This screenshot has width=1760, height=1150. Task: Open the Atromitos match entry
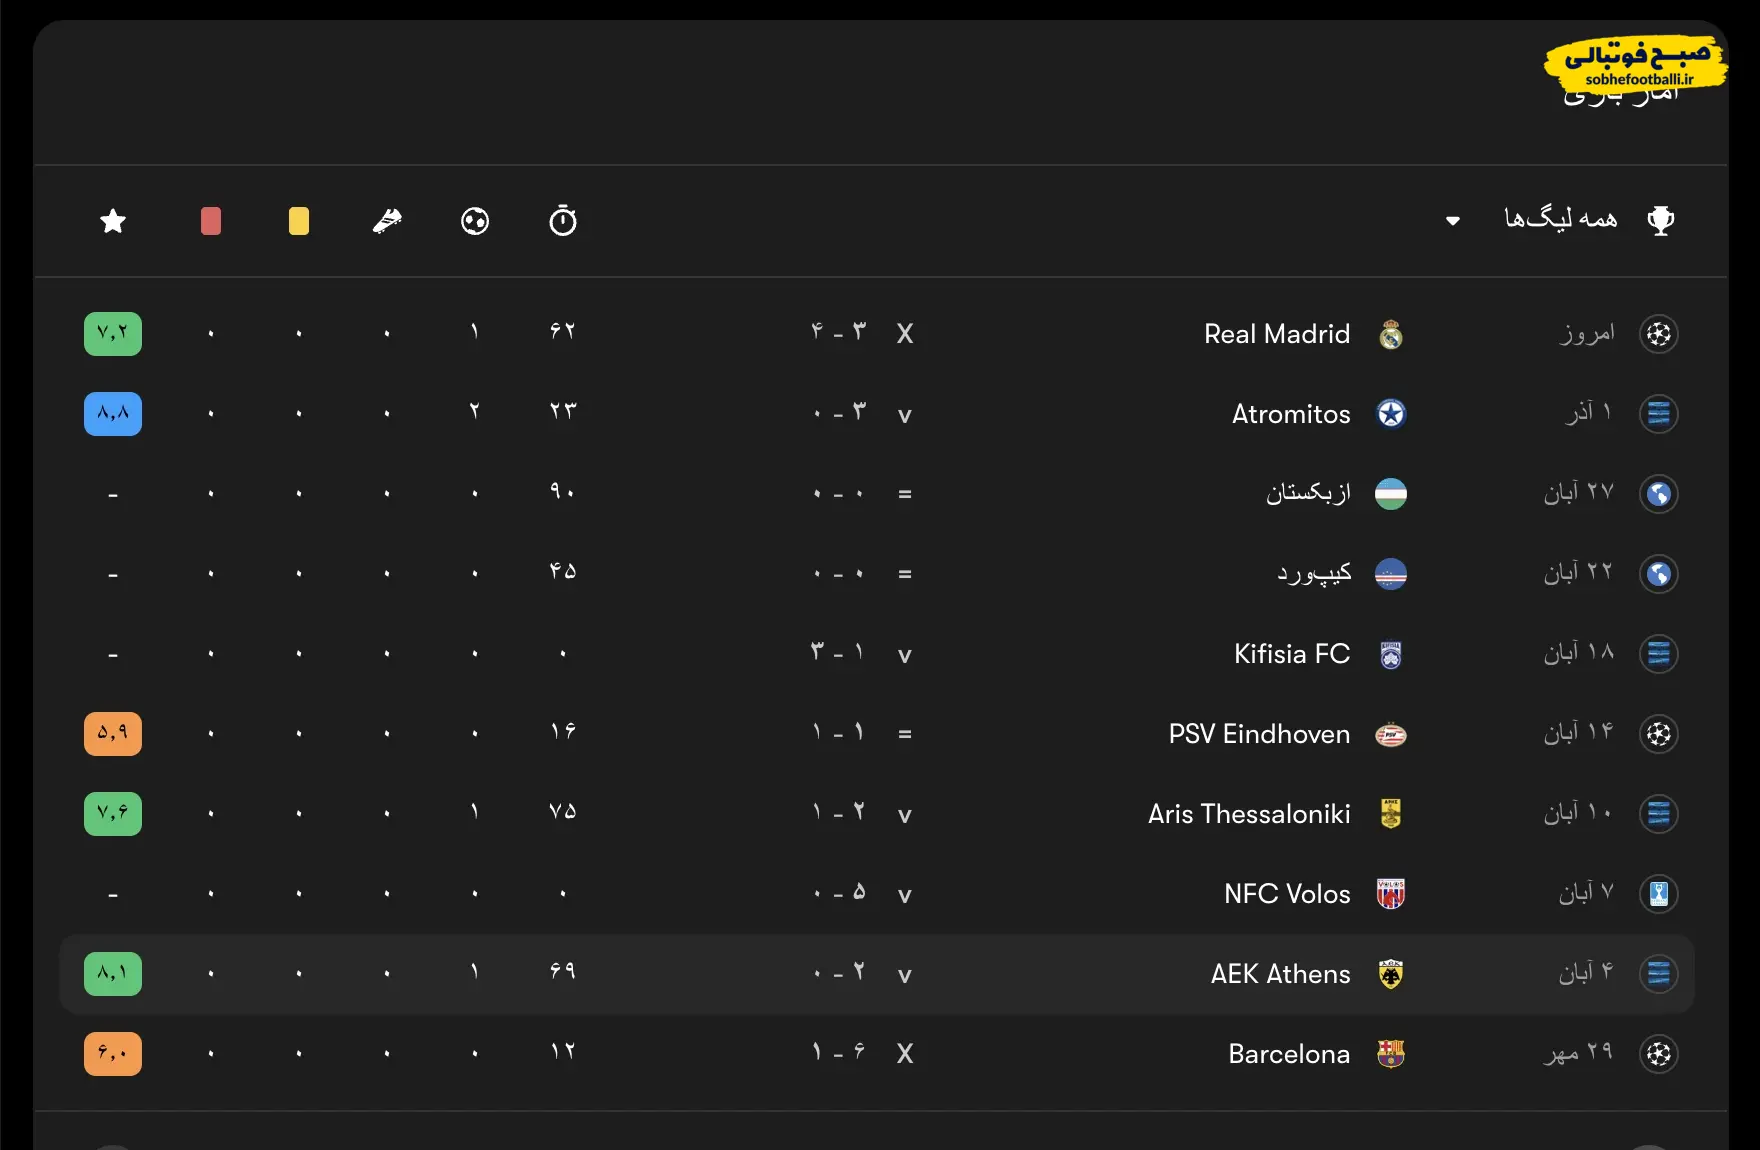tap(1291, 414)
